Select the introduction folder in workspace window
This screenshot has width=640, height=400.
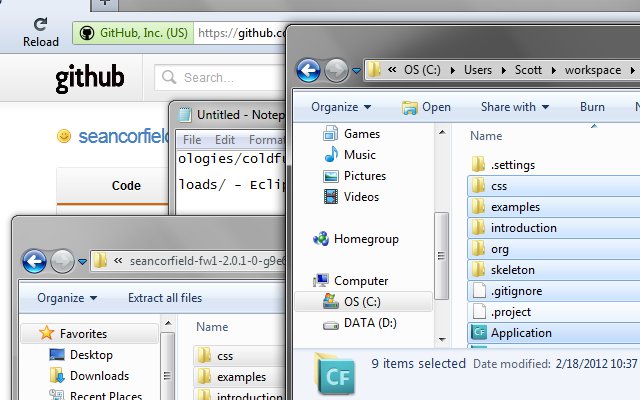[x=553, y=228]
